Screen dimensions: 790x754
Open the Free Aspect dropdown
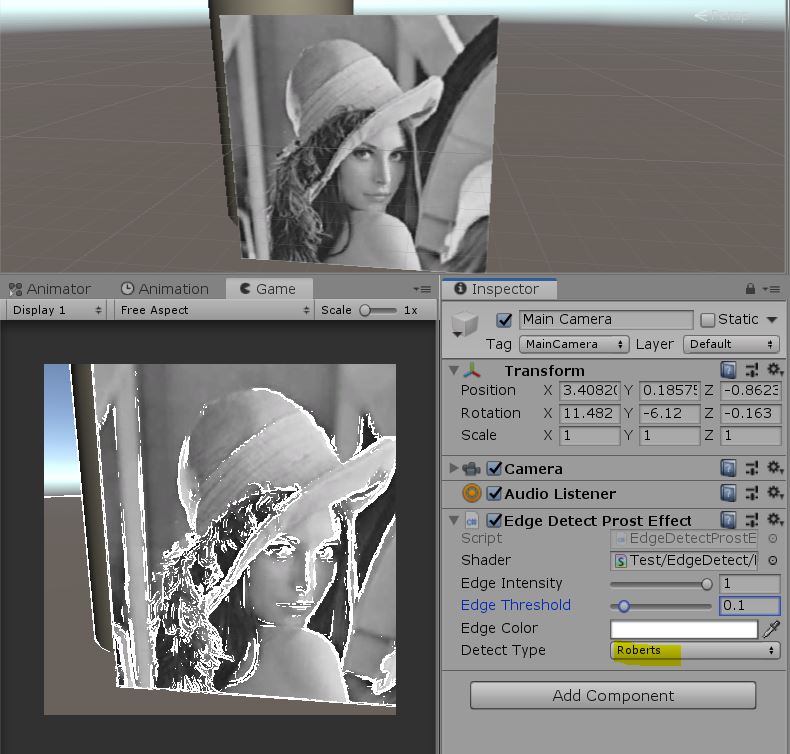214,310
